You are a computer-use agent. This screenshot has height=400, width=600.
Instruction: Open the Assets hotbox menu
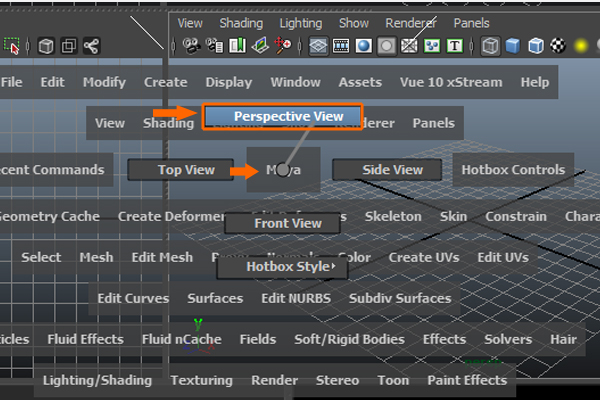[360, 82]
